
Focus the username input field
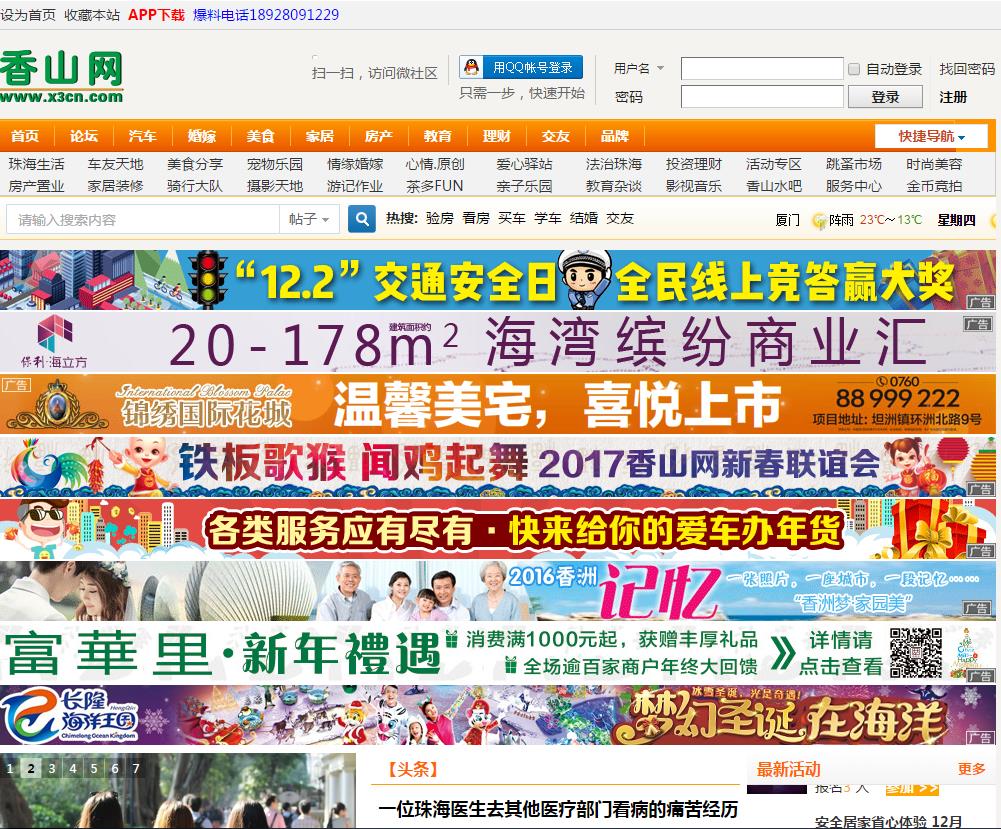[762, 69]
